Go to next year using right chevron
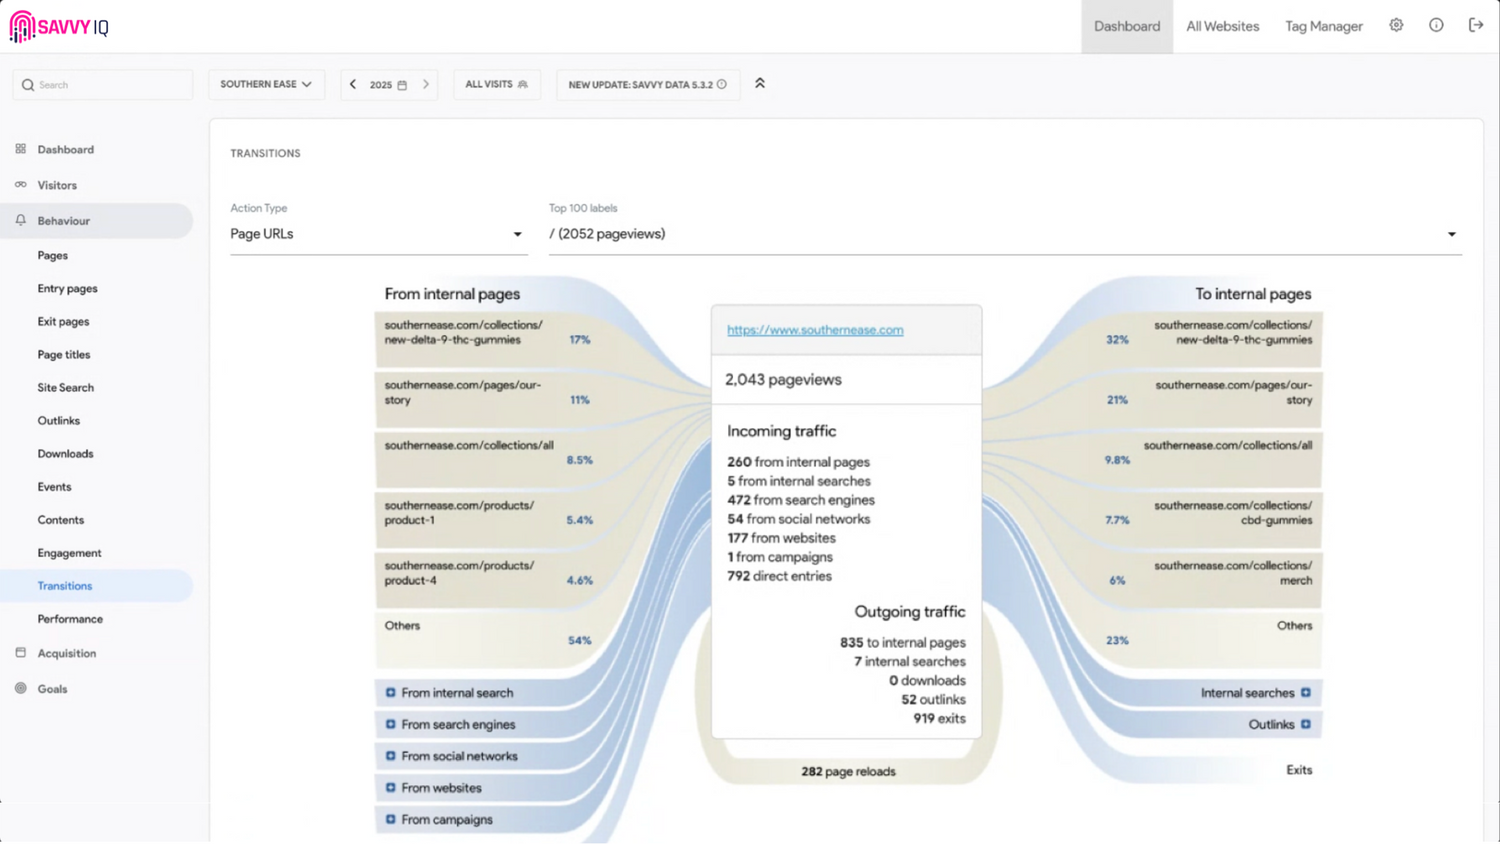The image size is (1500, 844). (x=426, y=85)
